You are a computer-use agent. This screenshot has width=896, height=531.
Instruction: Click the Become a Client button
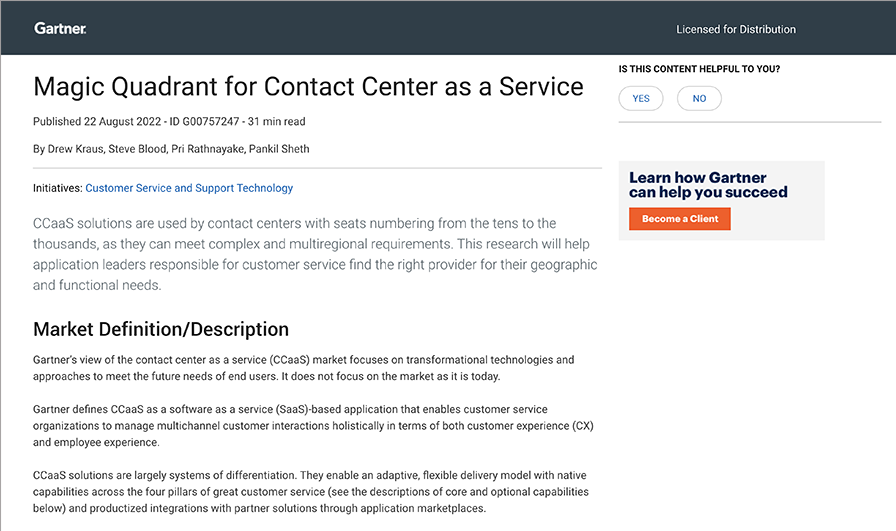click(679, 219)
